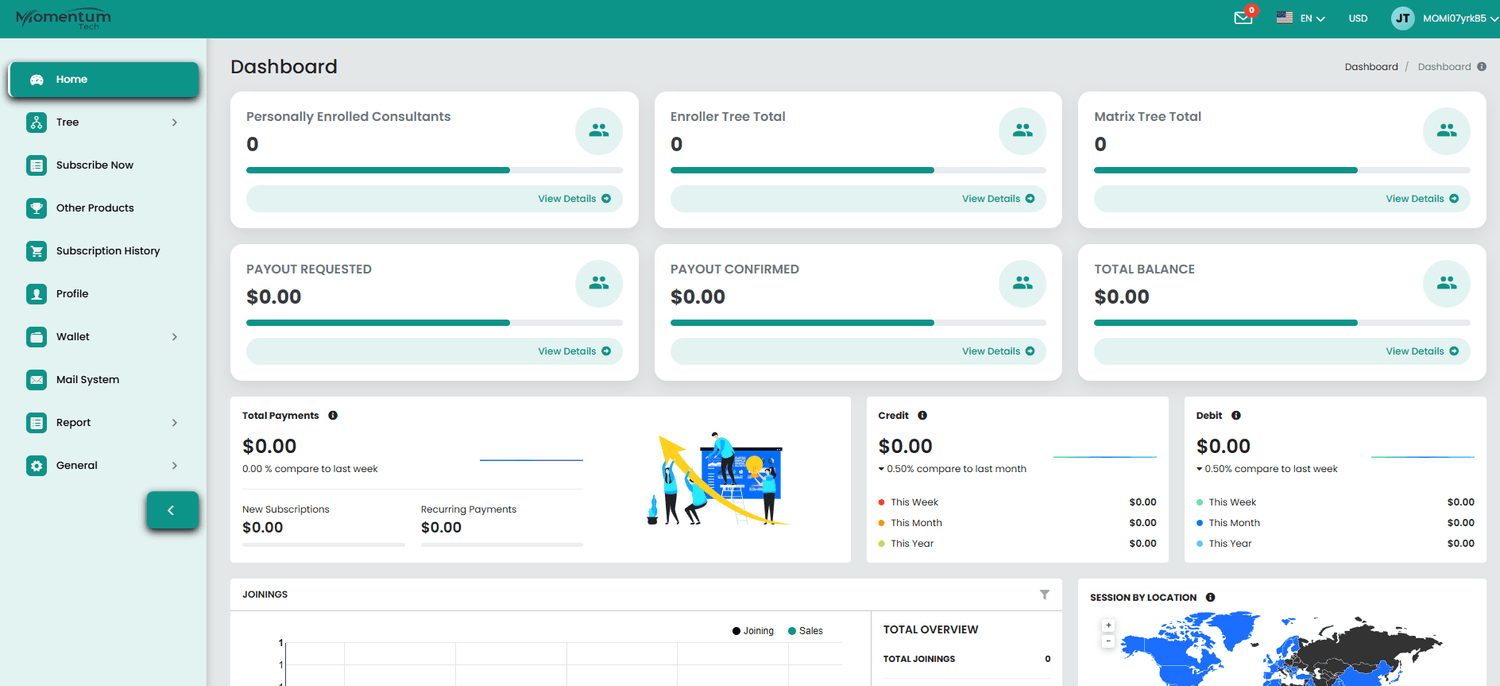Click the zoom in button on location map
1500x686 pixels.
1108,624
